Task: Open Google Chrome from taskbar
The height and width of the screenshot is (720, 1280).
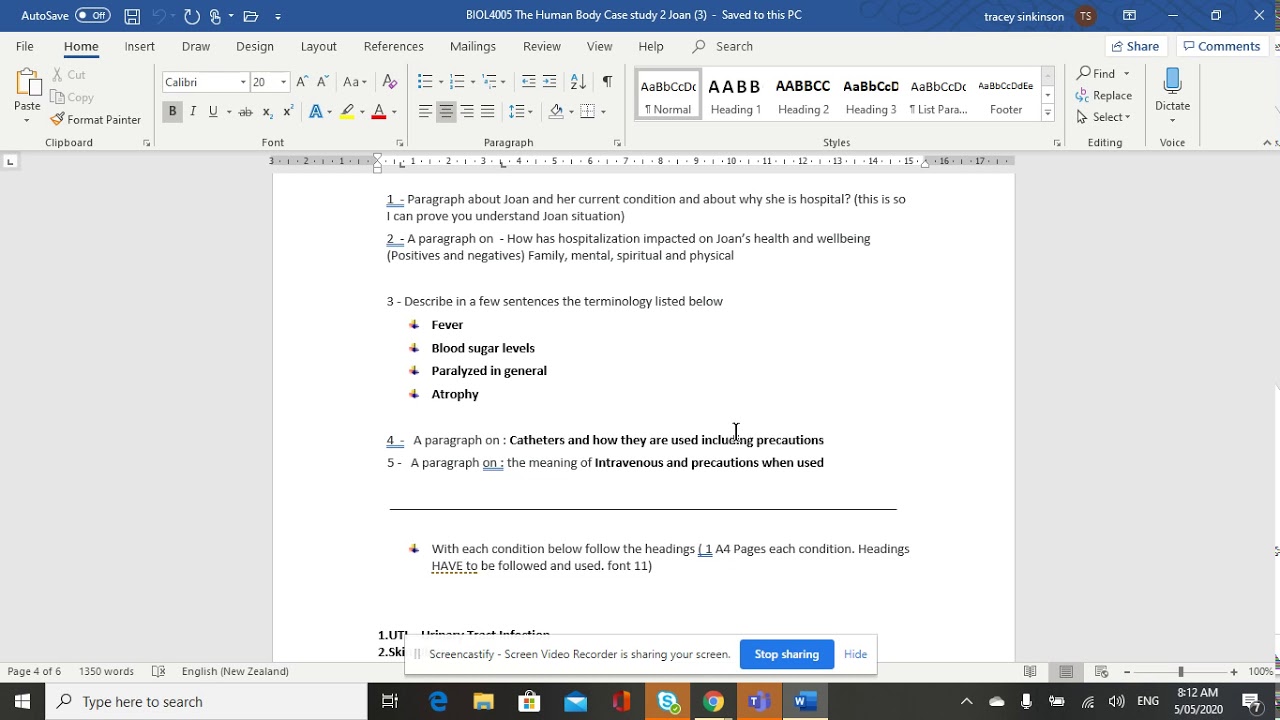Action: 713,702
